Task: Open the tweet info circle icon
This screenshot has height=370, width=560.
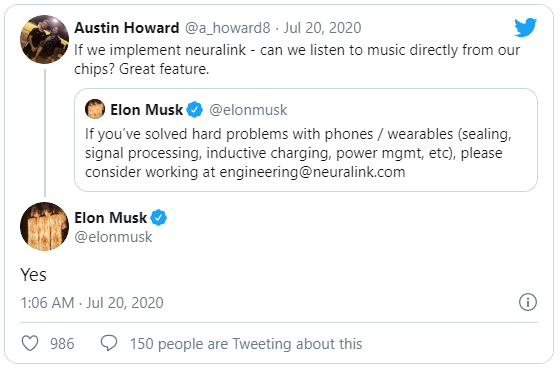Action: click(528, 302)
